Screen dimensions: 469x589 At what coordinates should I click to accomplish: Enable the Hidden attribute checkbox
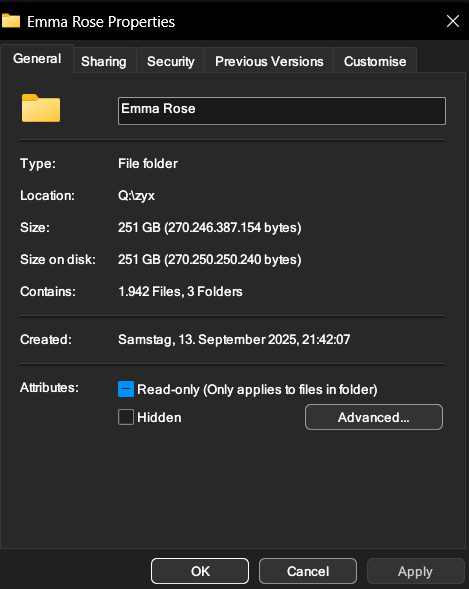click(x=126, y=417)
